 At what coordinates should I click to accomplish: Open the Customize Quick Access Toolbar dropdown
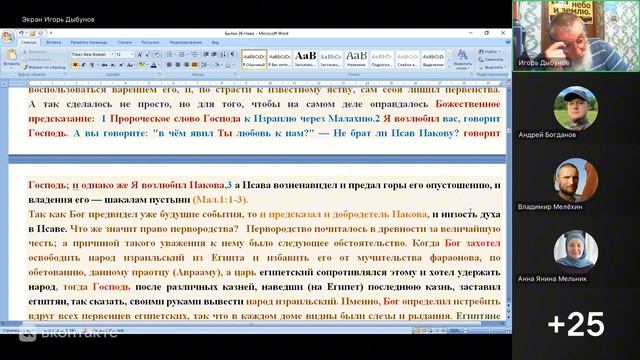(x=51, y=33)
